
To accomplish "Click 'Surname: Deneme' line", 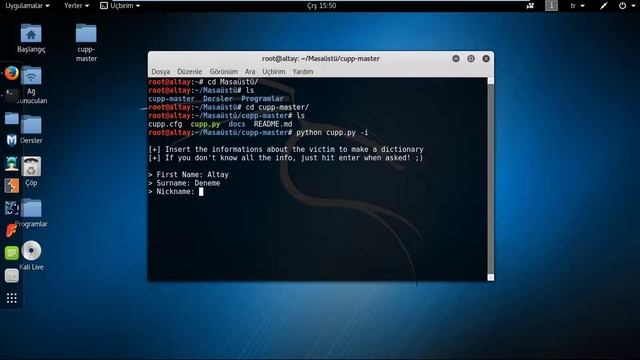I will (x=184, y=183).
